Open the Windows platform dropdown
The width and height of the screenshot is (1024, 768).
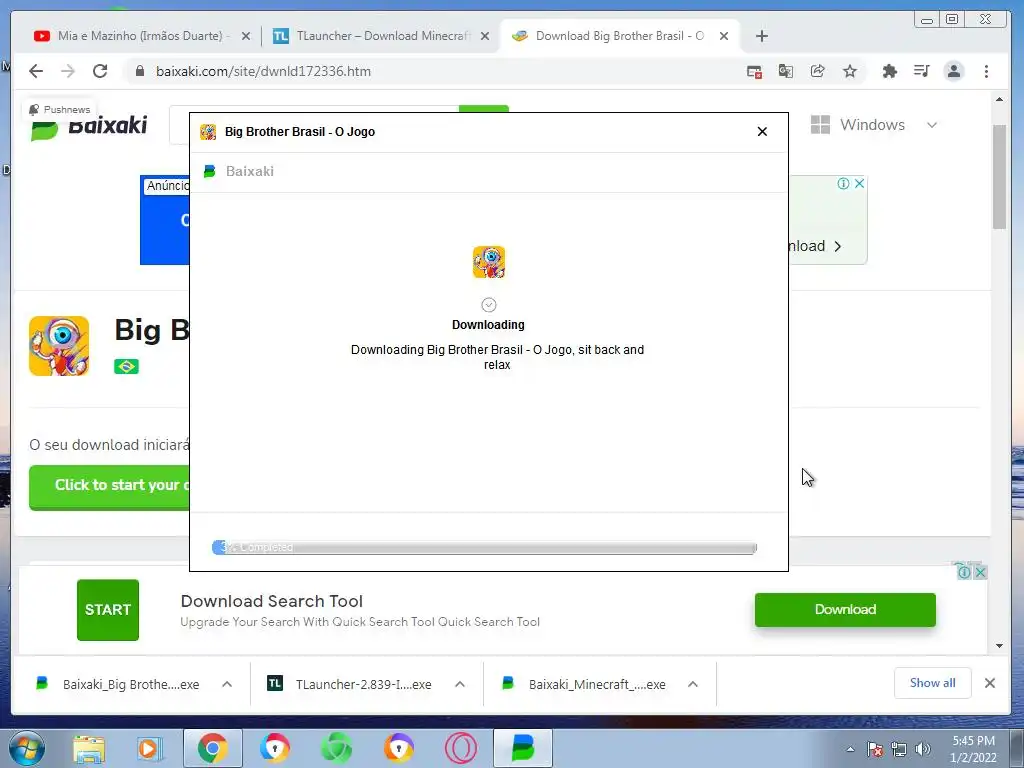(x=873, y=125)
